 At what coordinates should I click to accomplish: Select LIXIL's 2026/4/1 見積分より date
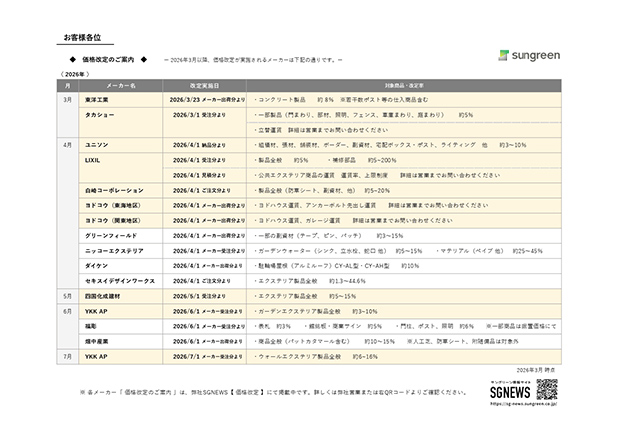point(199,176)
